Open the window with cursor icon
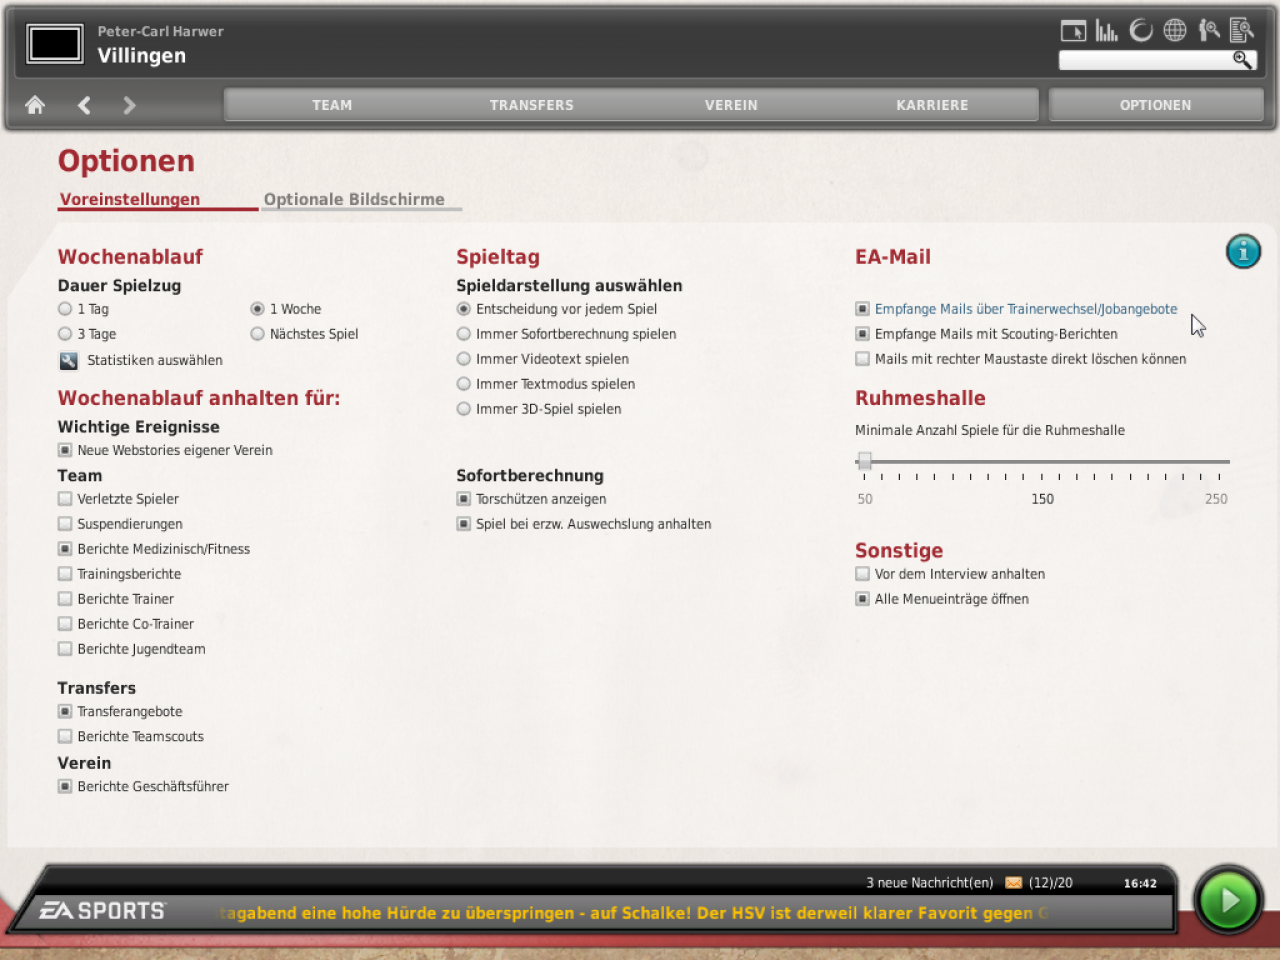Image resolution: width=1280 pixels, height=960 pixels. tap(1073, 31)
